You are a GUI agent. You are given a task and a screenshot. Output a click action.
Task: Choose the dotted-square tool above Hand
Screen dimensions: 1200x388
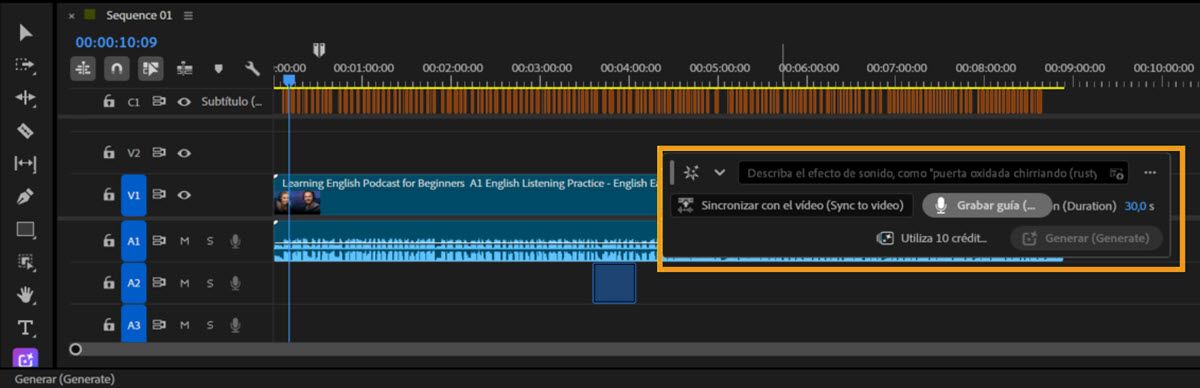[x=26, y=262]
